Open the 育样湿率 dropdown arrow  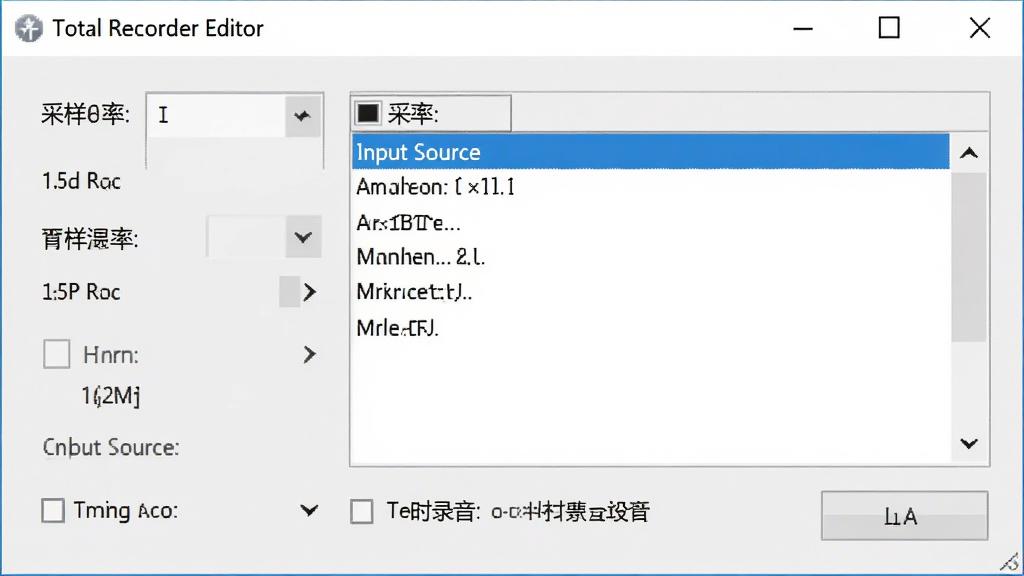coord(303,237)
